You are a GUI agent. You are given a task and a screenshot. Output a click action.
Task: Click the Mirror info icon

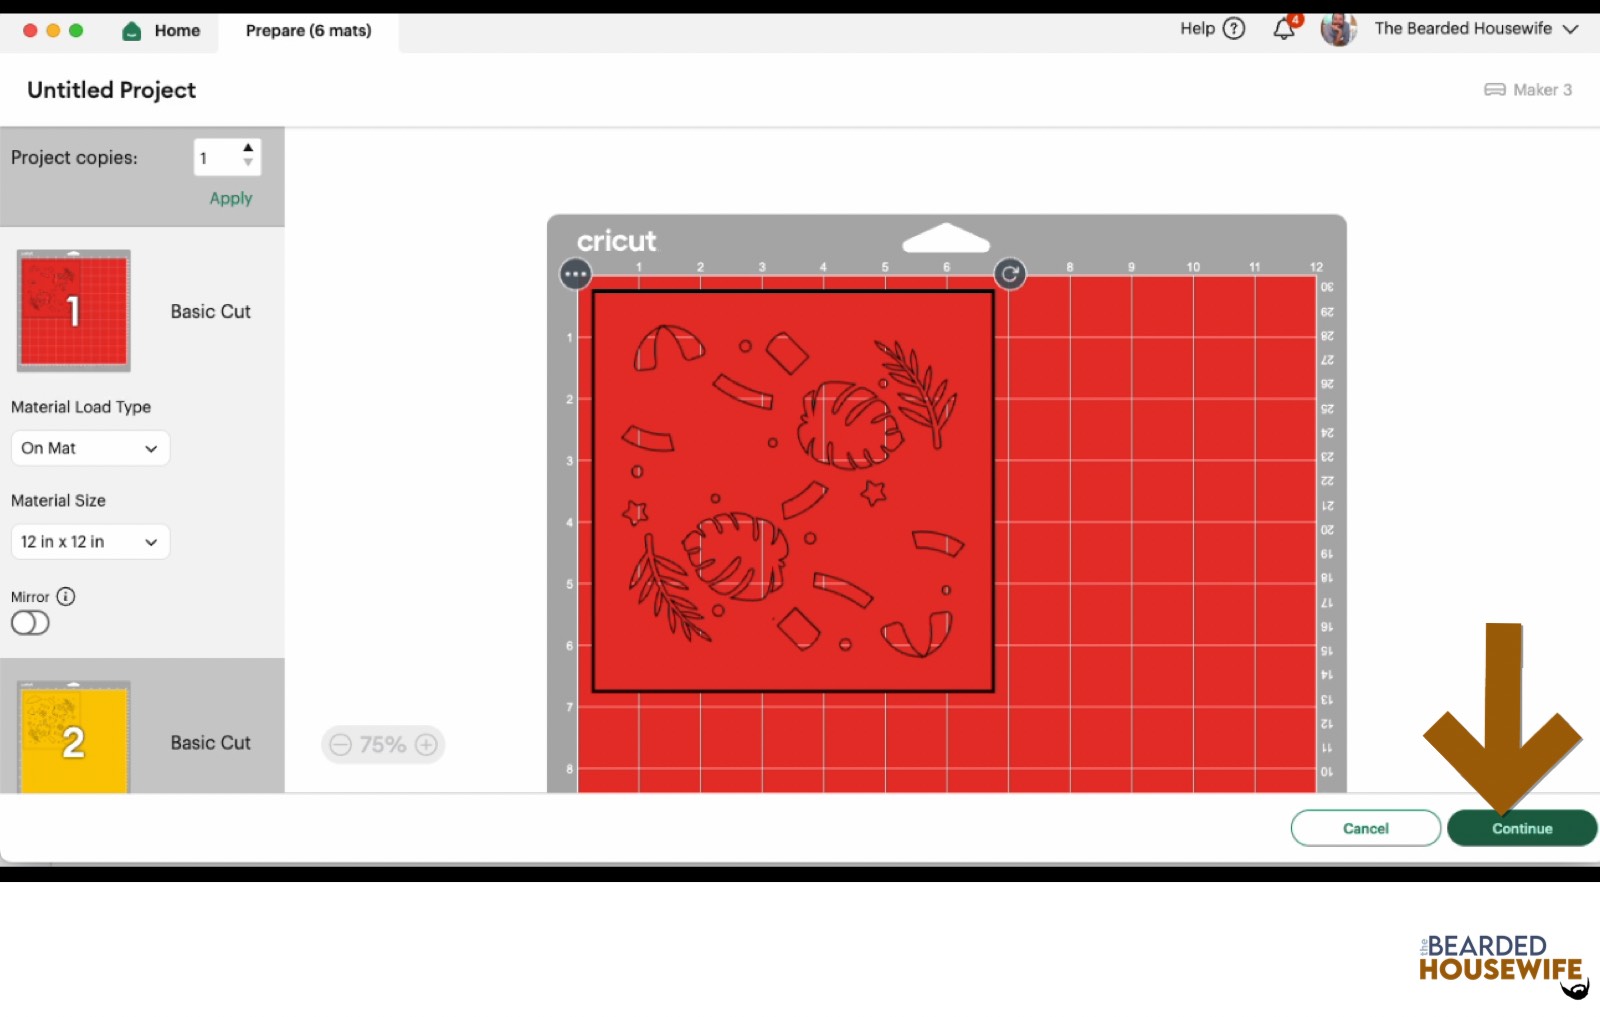coord(66,596)
